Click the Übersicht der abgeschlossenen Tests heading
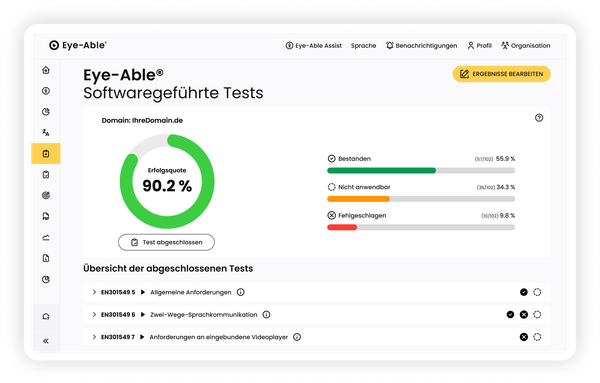 168,269
